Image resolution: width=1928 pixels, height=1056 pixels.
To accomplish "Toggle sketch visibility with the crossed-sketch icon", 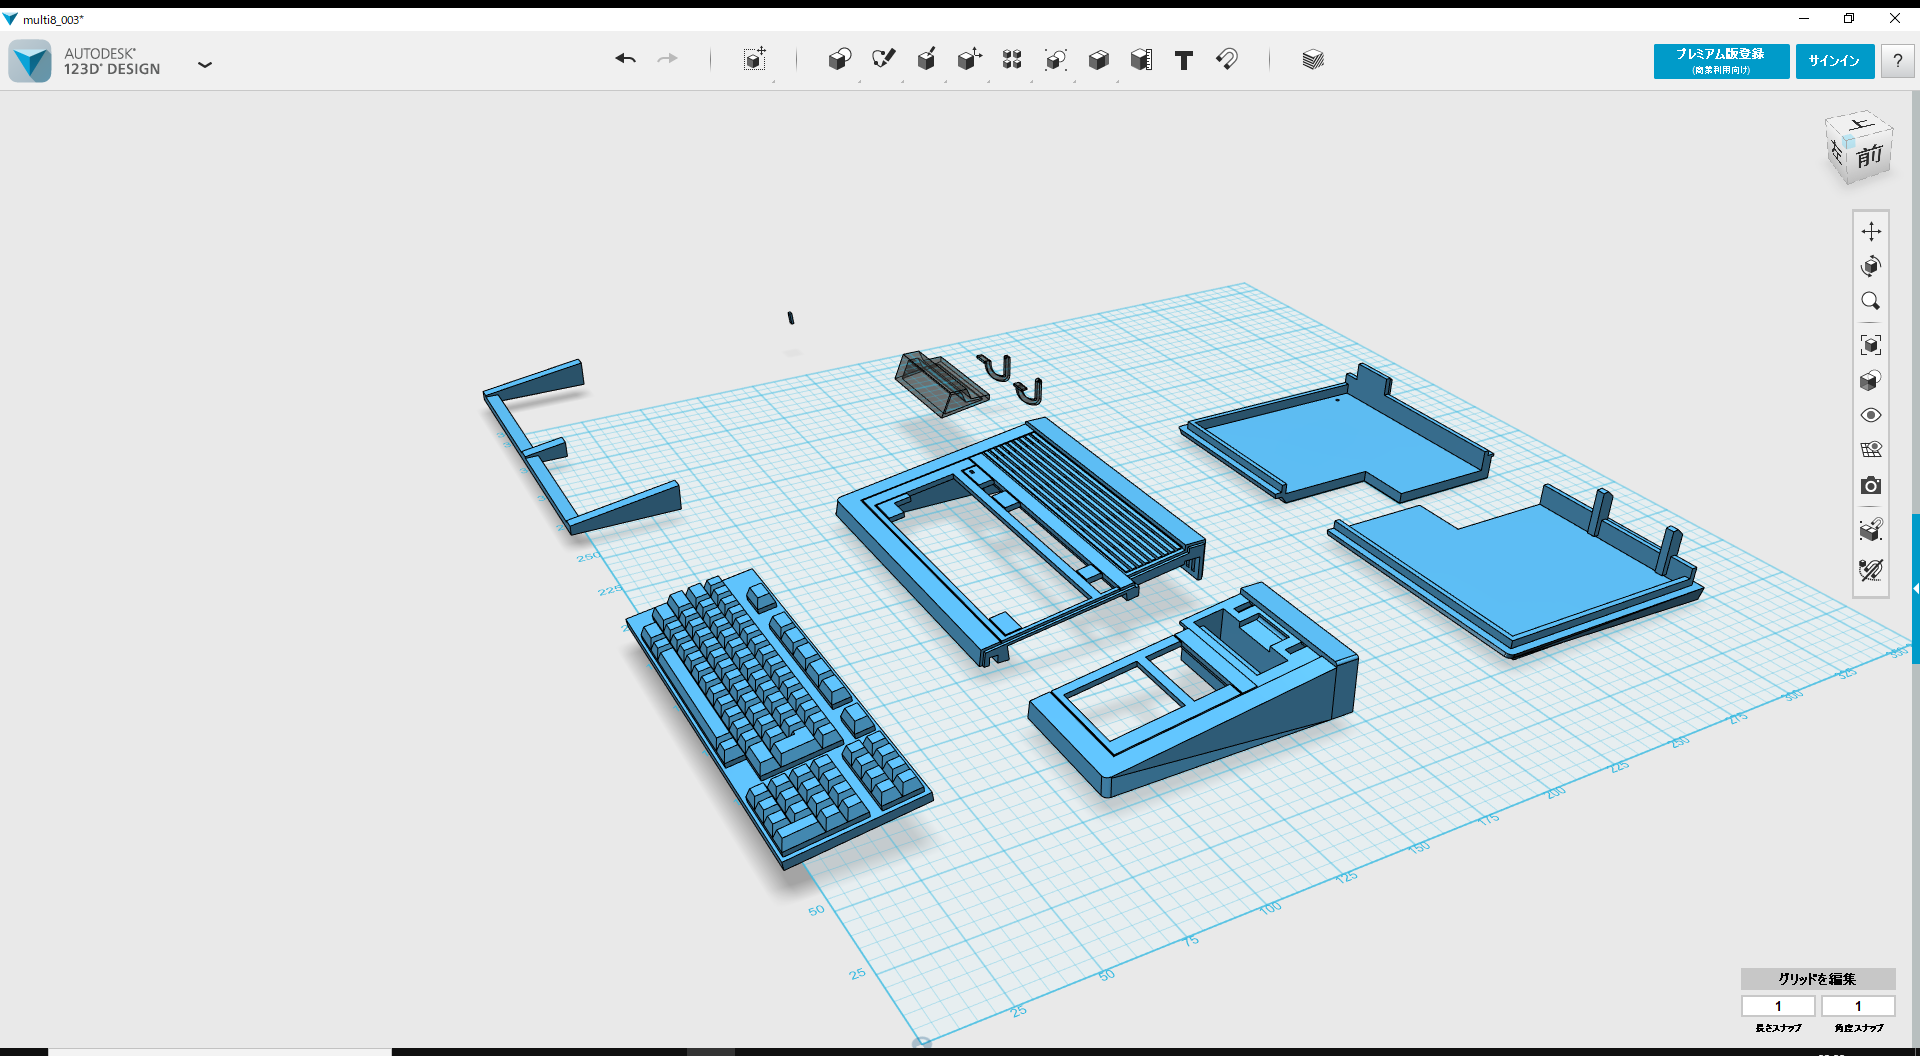I will pyautogui.click(x=1871, y=570).
